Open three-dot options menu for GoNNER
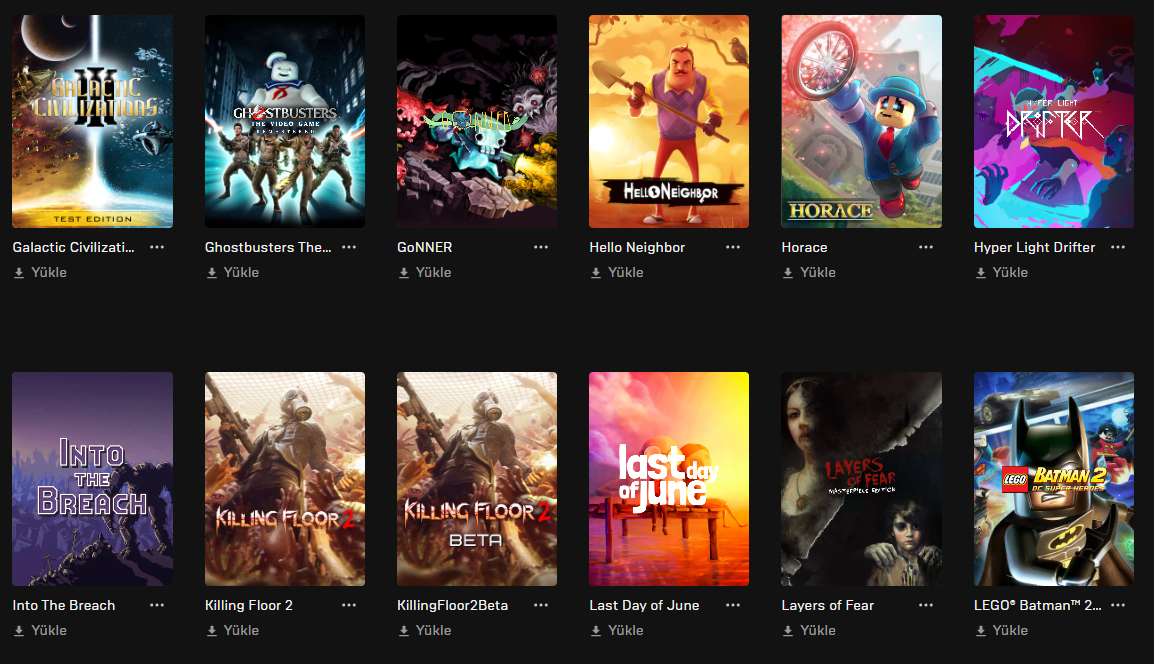Image resolution: width=1154 pixels, height=664 pixels. coord(541,247)
